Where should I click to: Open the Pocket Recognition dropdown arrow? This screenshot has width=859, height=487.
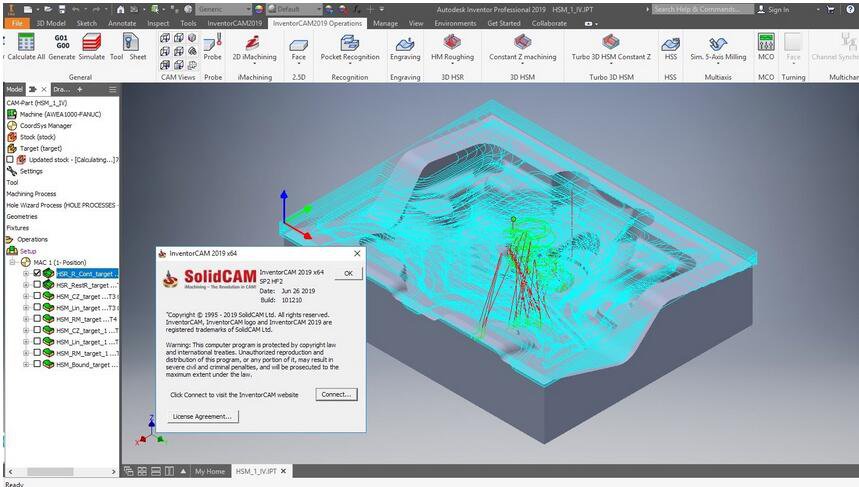point(350,64)
